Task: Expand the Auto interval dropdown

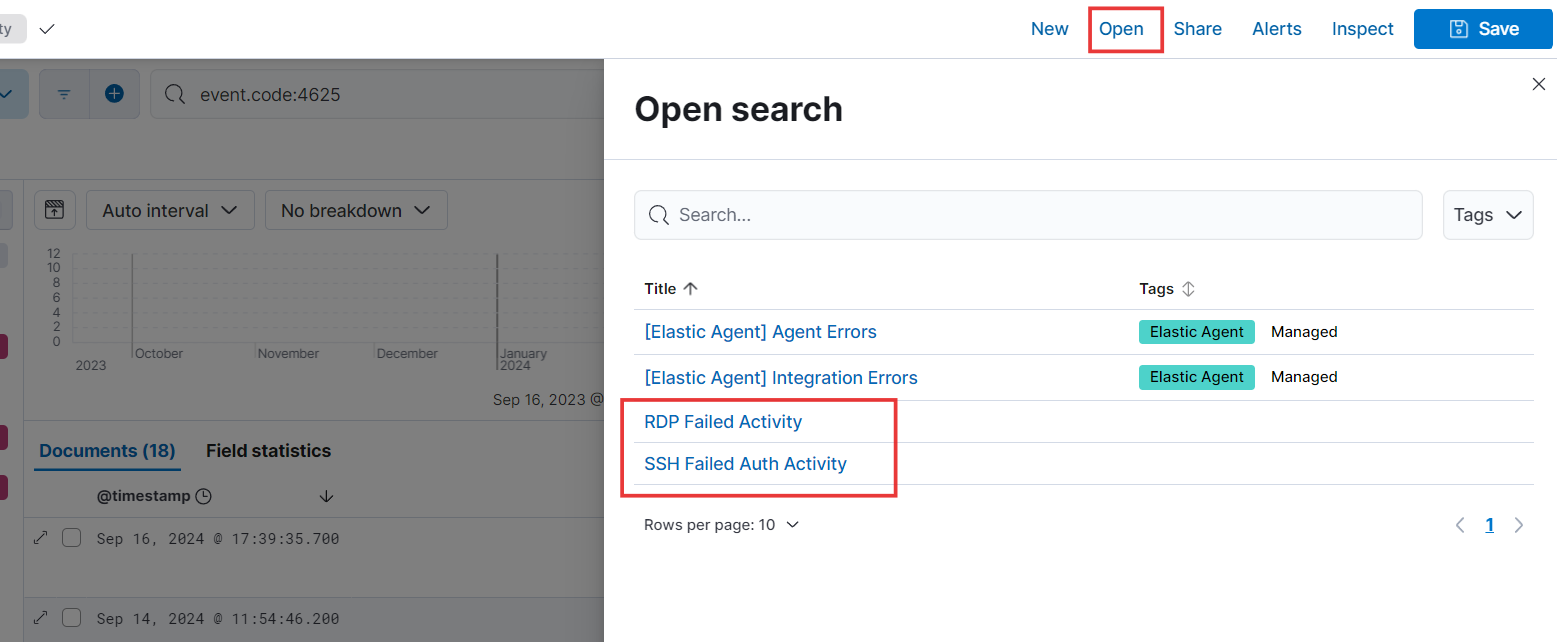Action: pyautogui.click(x=170, y=210)
